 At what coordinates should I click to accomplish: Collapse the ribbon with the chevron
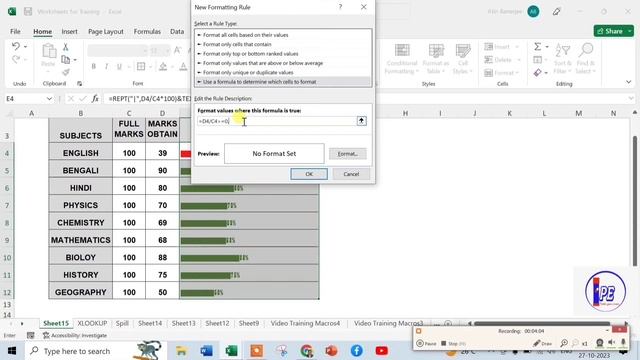629,82
